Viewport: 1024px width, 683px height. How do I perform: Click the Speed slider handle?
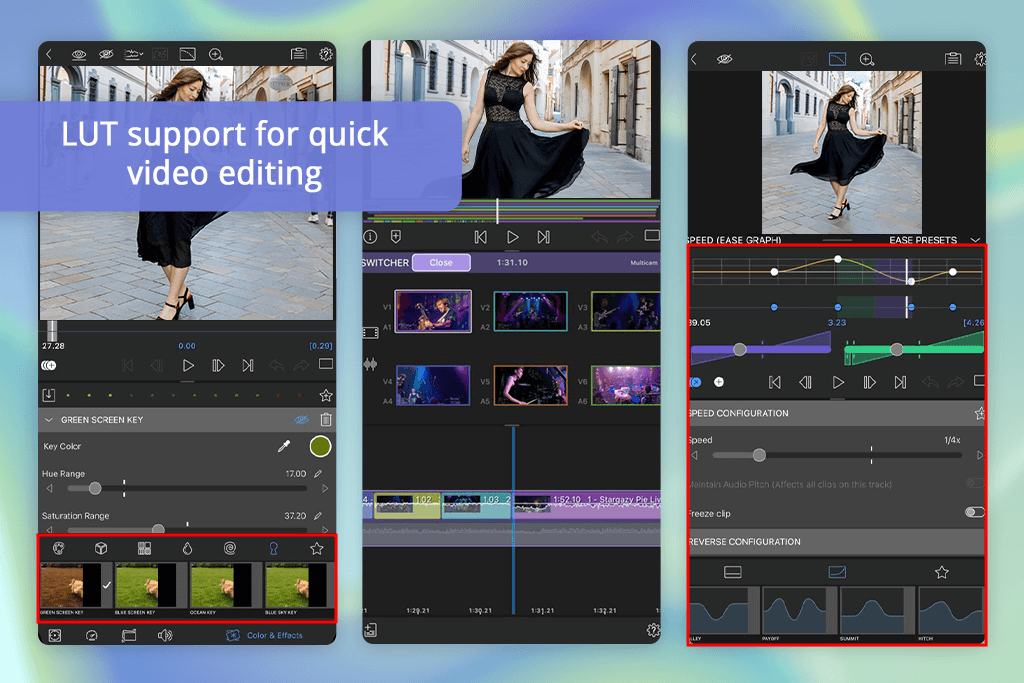click(x=759, y=455)
